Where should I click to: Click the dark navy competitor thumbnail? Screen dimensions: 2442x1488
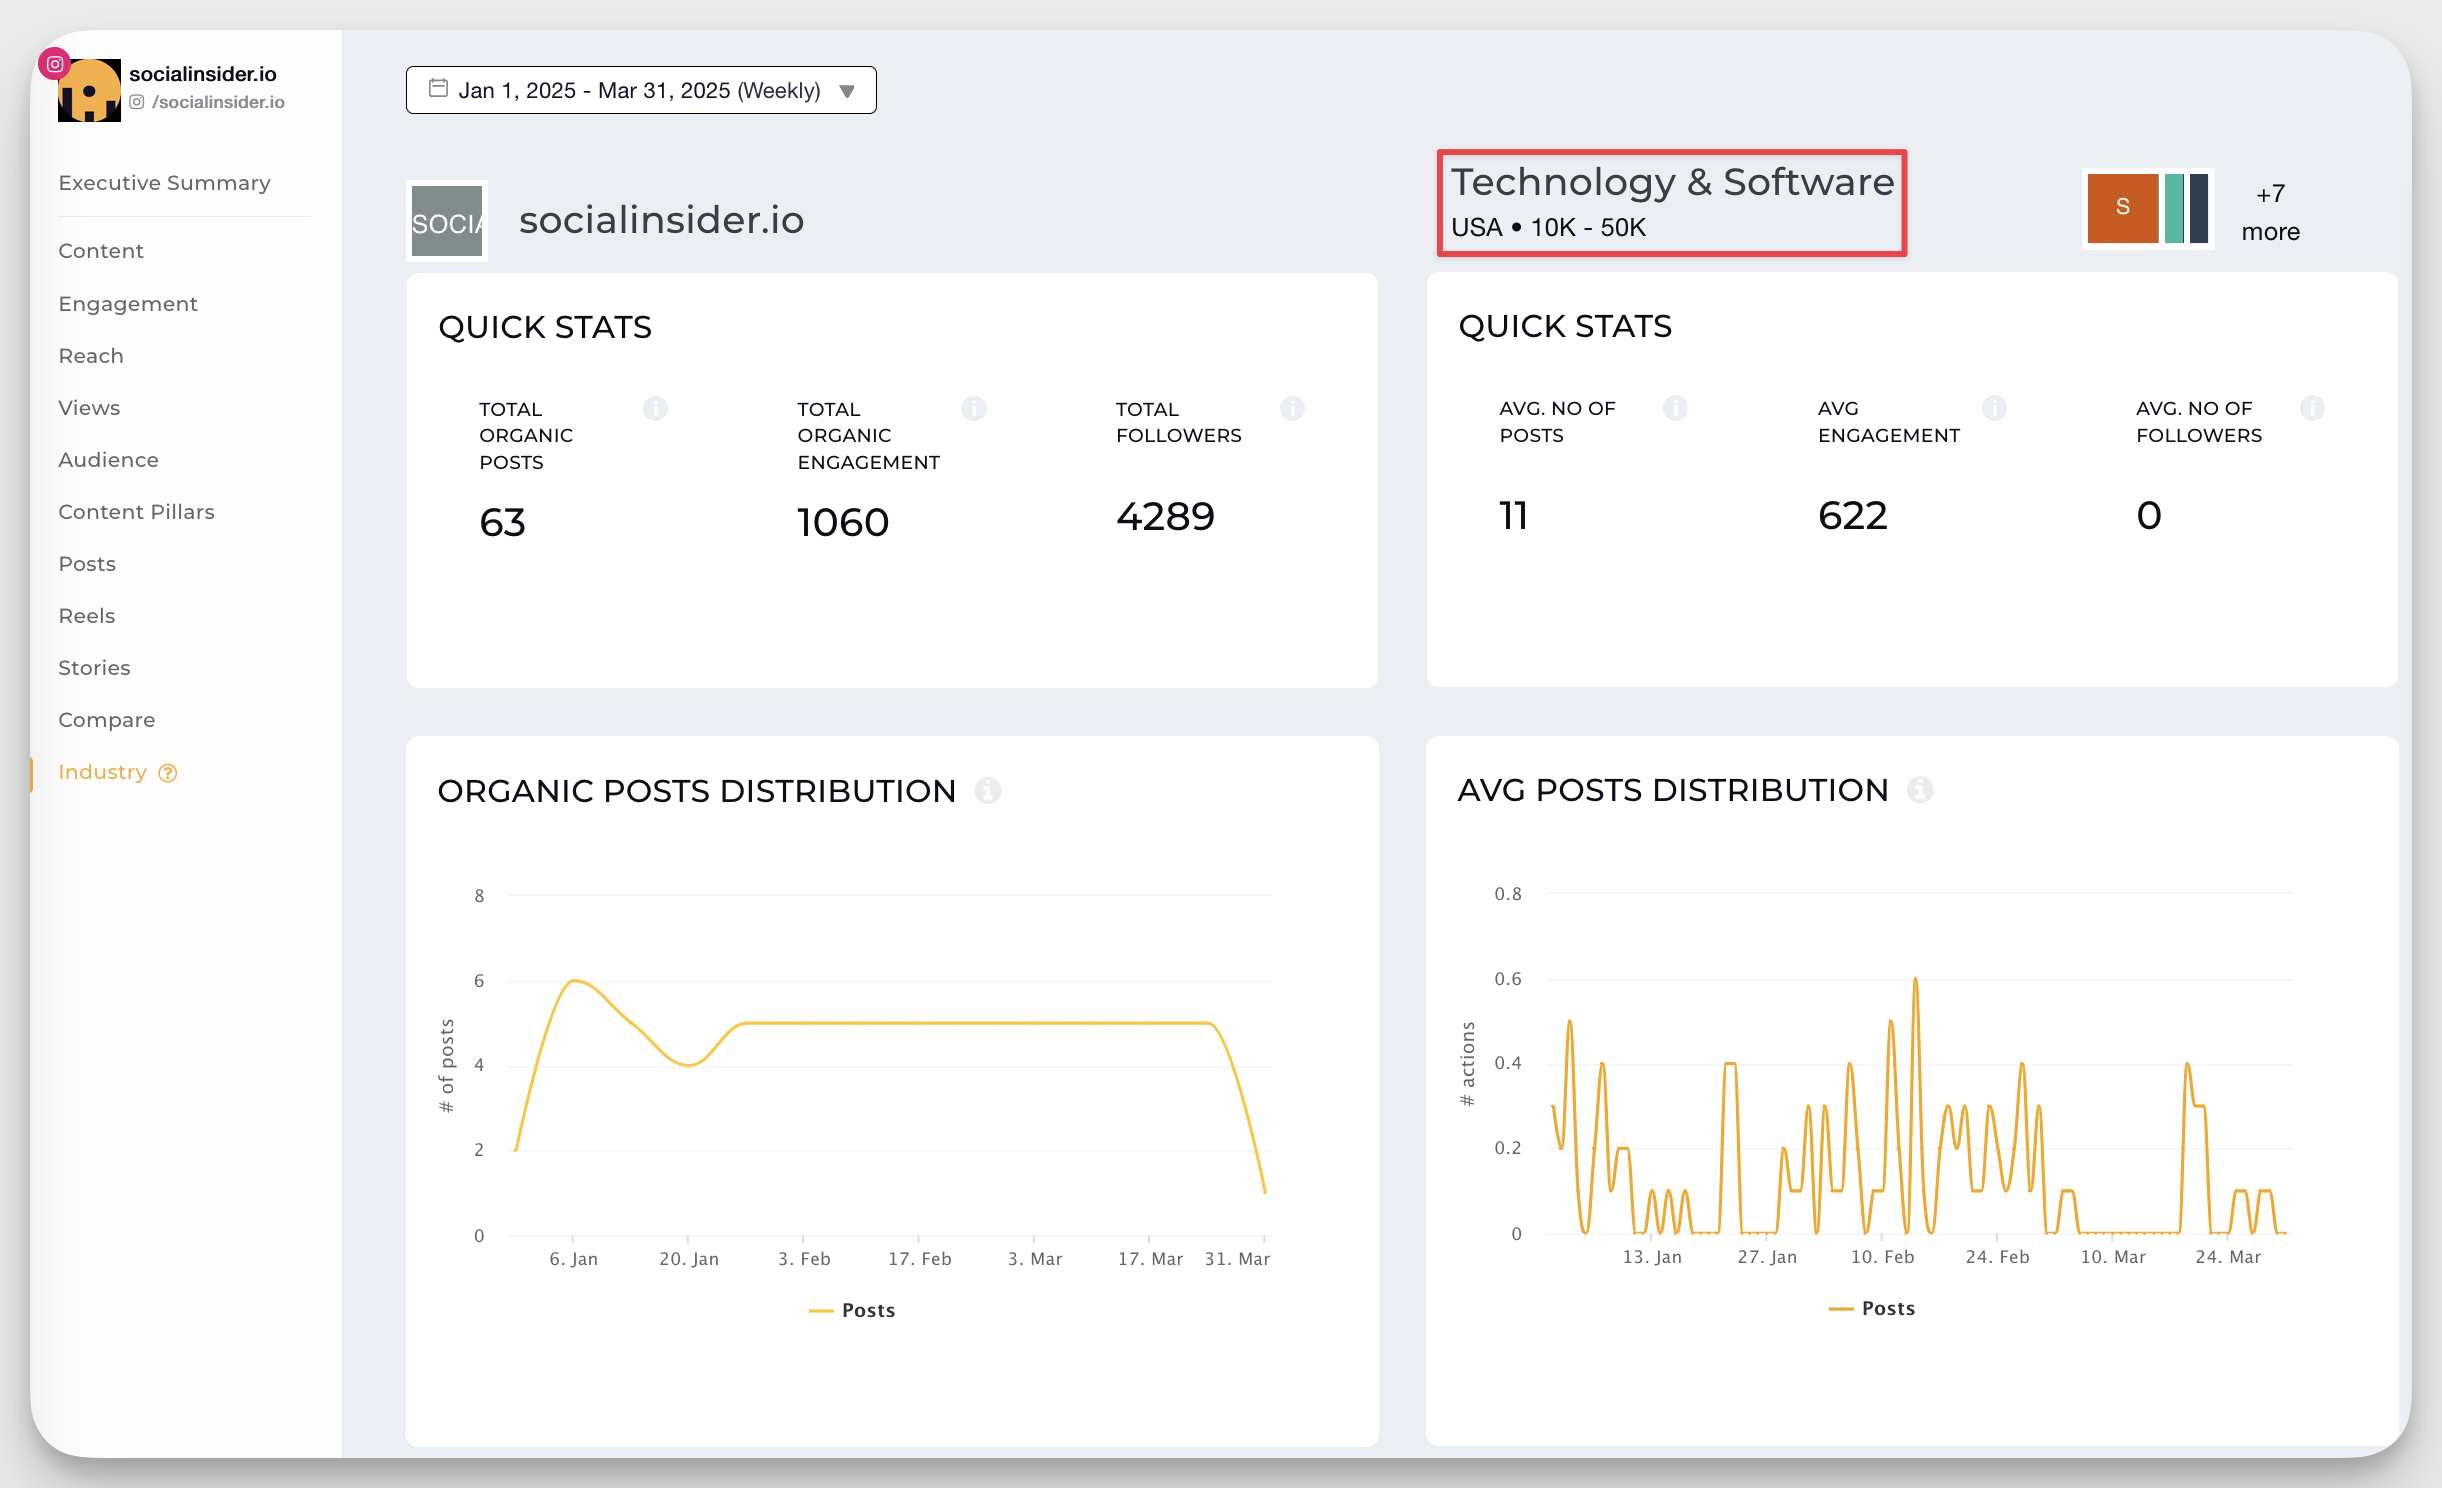(2198, 208)
